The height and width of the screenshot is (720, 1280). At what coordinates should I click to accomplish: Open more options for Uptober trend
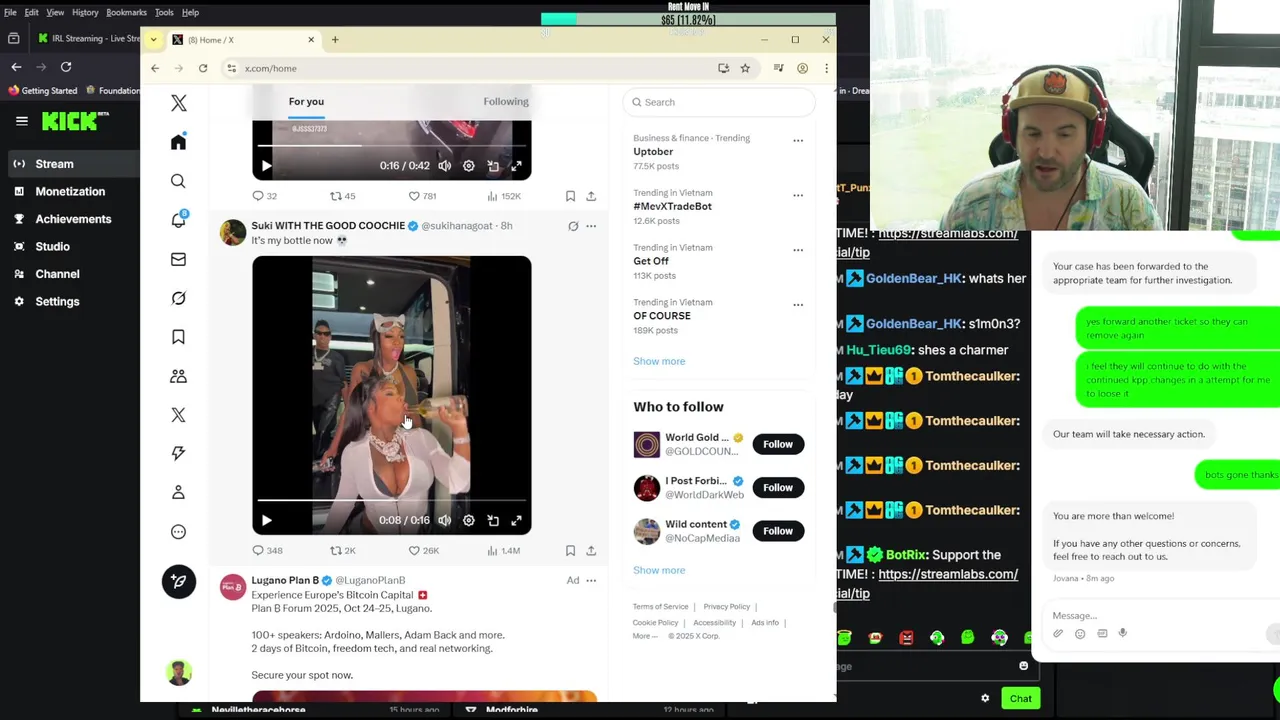[798, 140]
